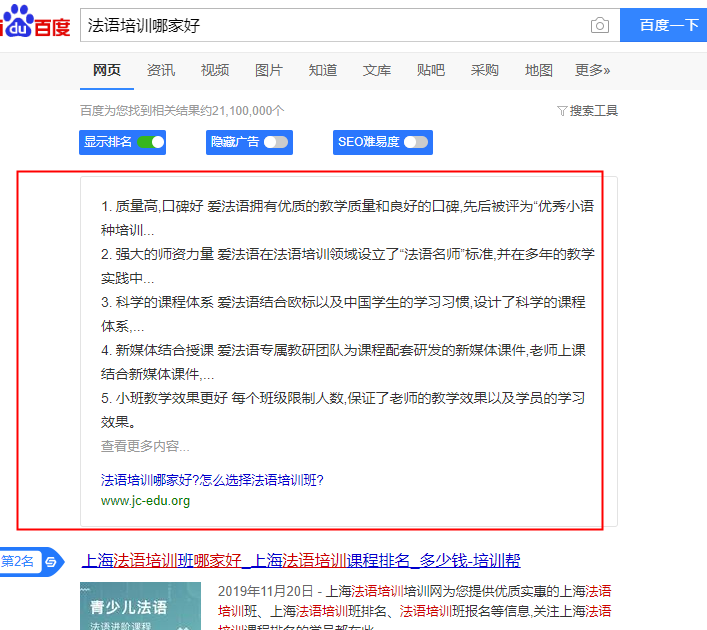Select the 贴吧 tab
This screenshot has height=630, width=707.
tap(431, 70)
